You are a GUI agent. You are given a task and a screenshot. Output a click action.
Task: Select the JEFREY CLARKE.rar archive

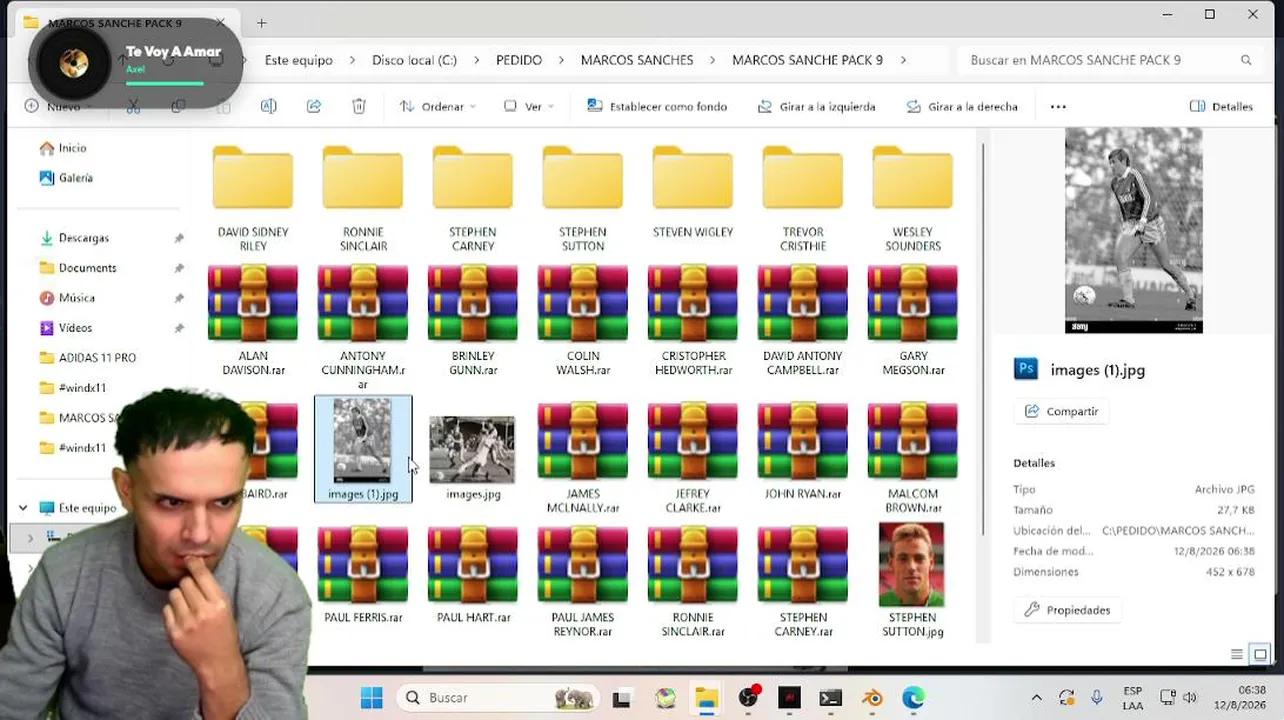click(x=693, y=459)
